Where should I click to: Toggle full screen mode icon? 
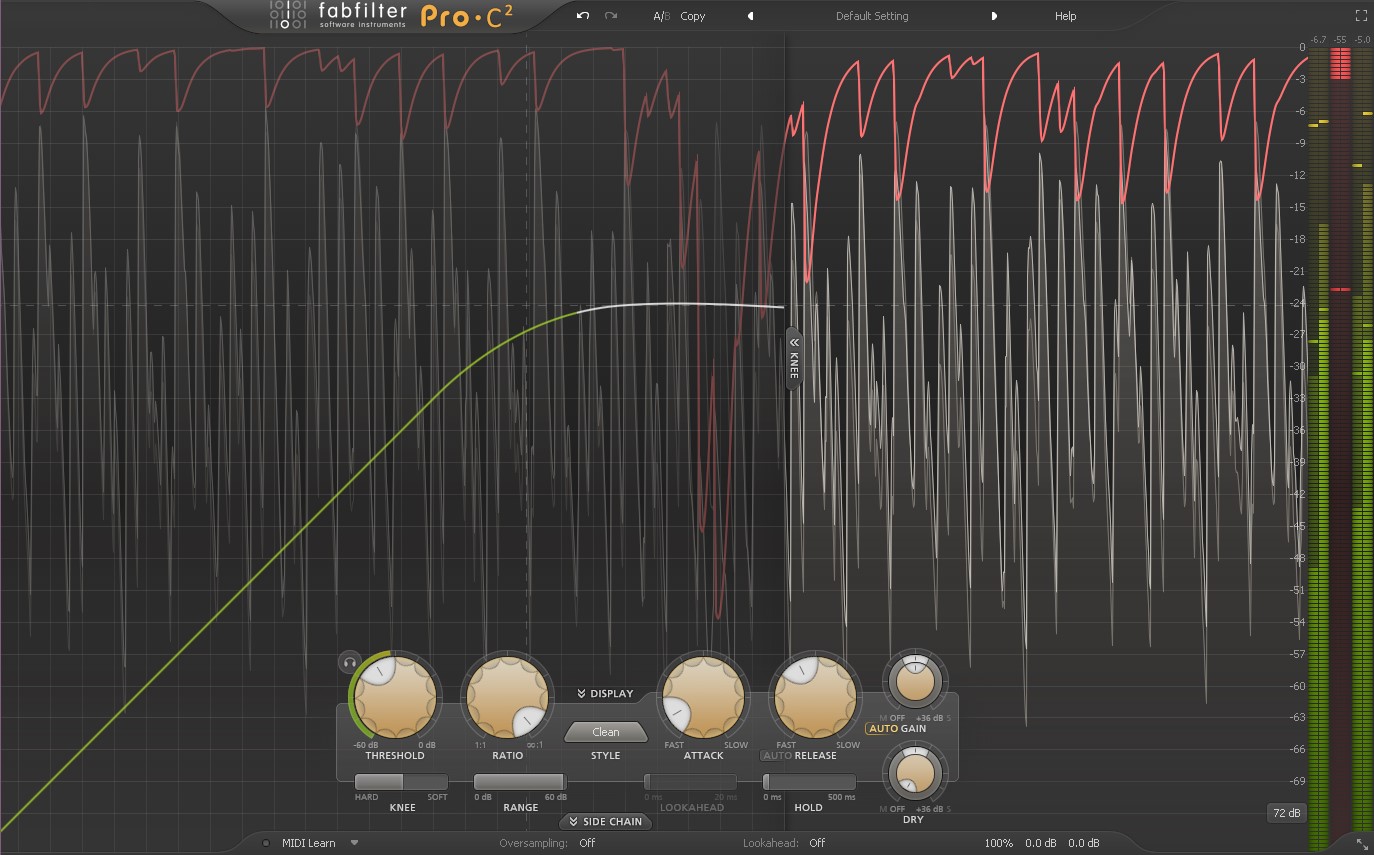(1360, 16)
